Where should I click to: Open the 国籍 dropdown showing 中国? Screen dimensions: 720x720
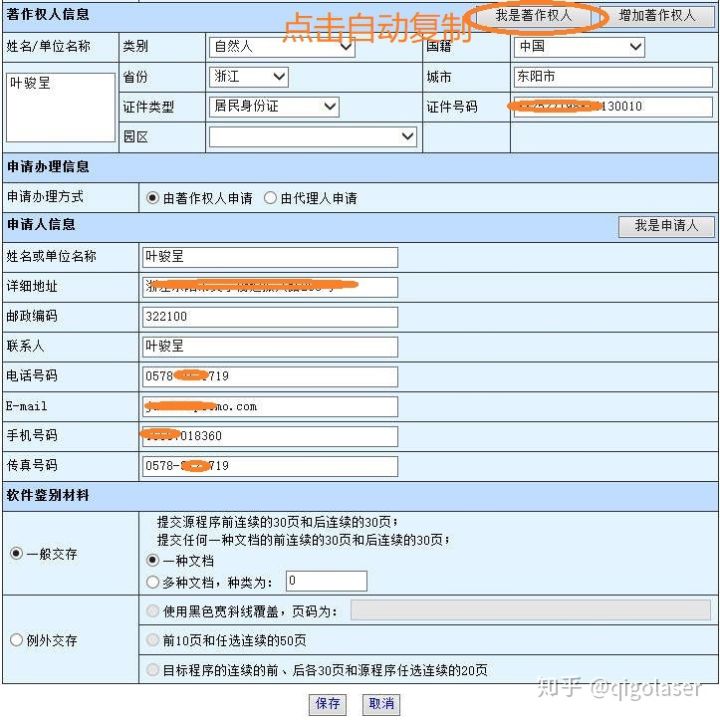pyautogui.click(x=579, y=47)
